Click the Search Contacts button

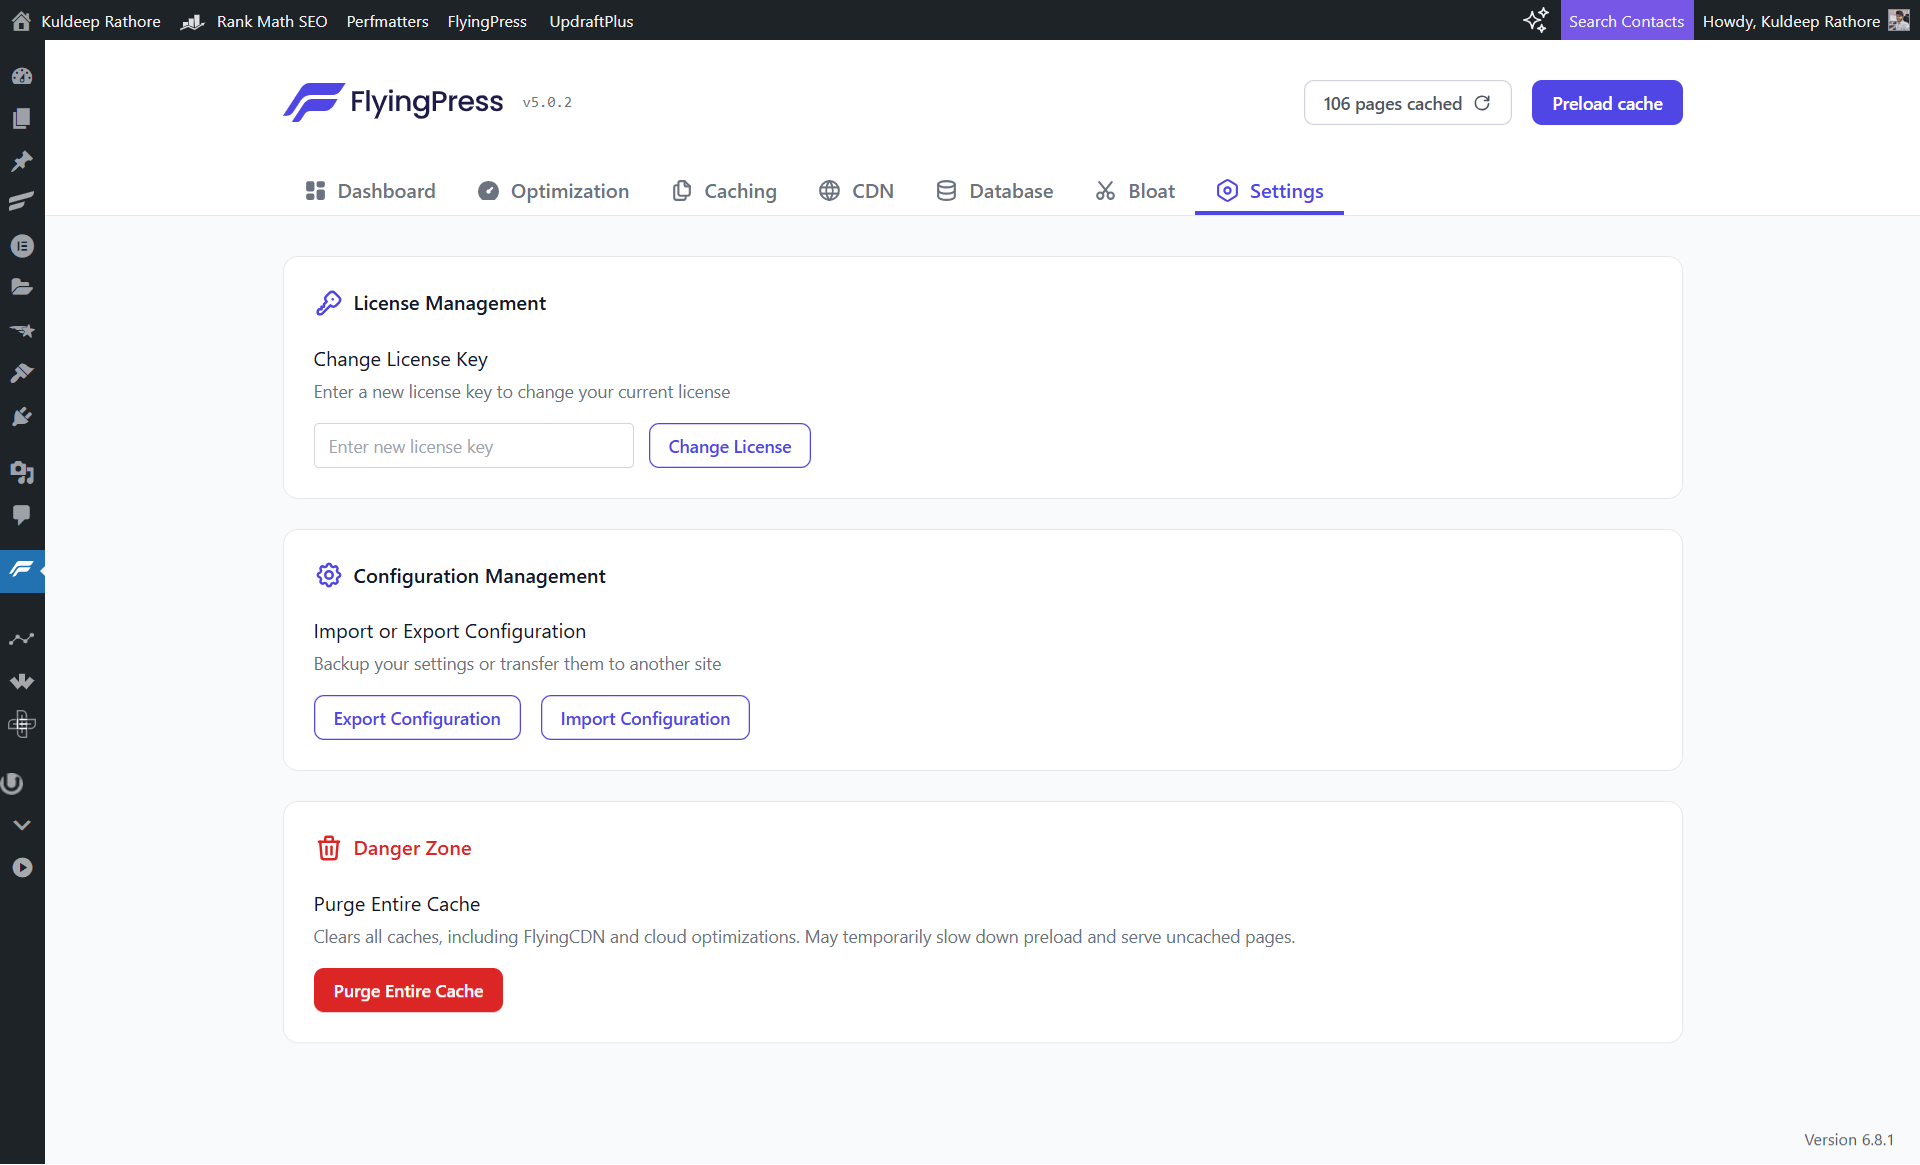[1626, 20]
